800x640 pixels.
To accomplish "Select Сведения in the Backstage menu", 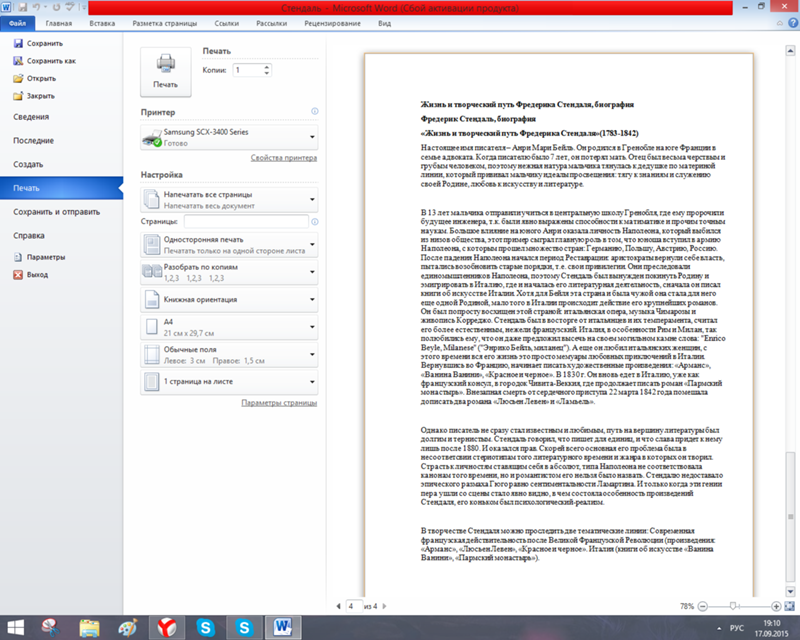I will [32, 117].
